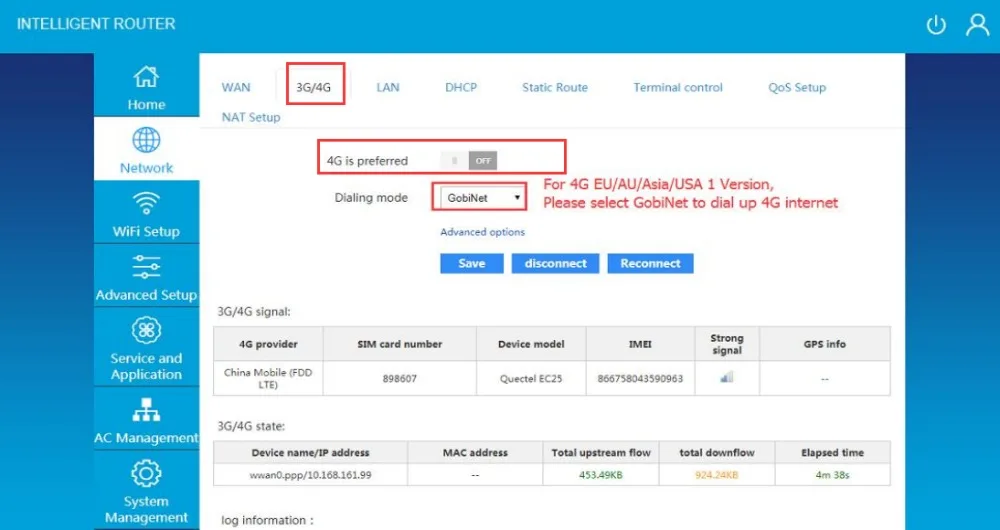The image size is (1000, 530).
Task: Click the Advanced options link
Action: pos(482,232)
